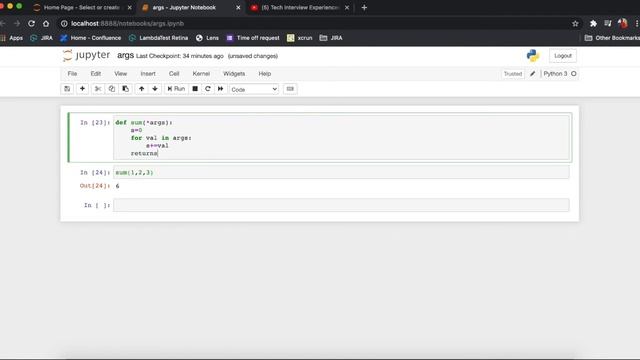Open the Kernel menu
The height and width of the screenshot is (360, 640).
(x=201, y=74)
